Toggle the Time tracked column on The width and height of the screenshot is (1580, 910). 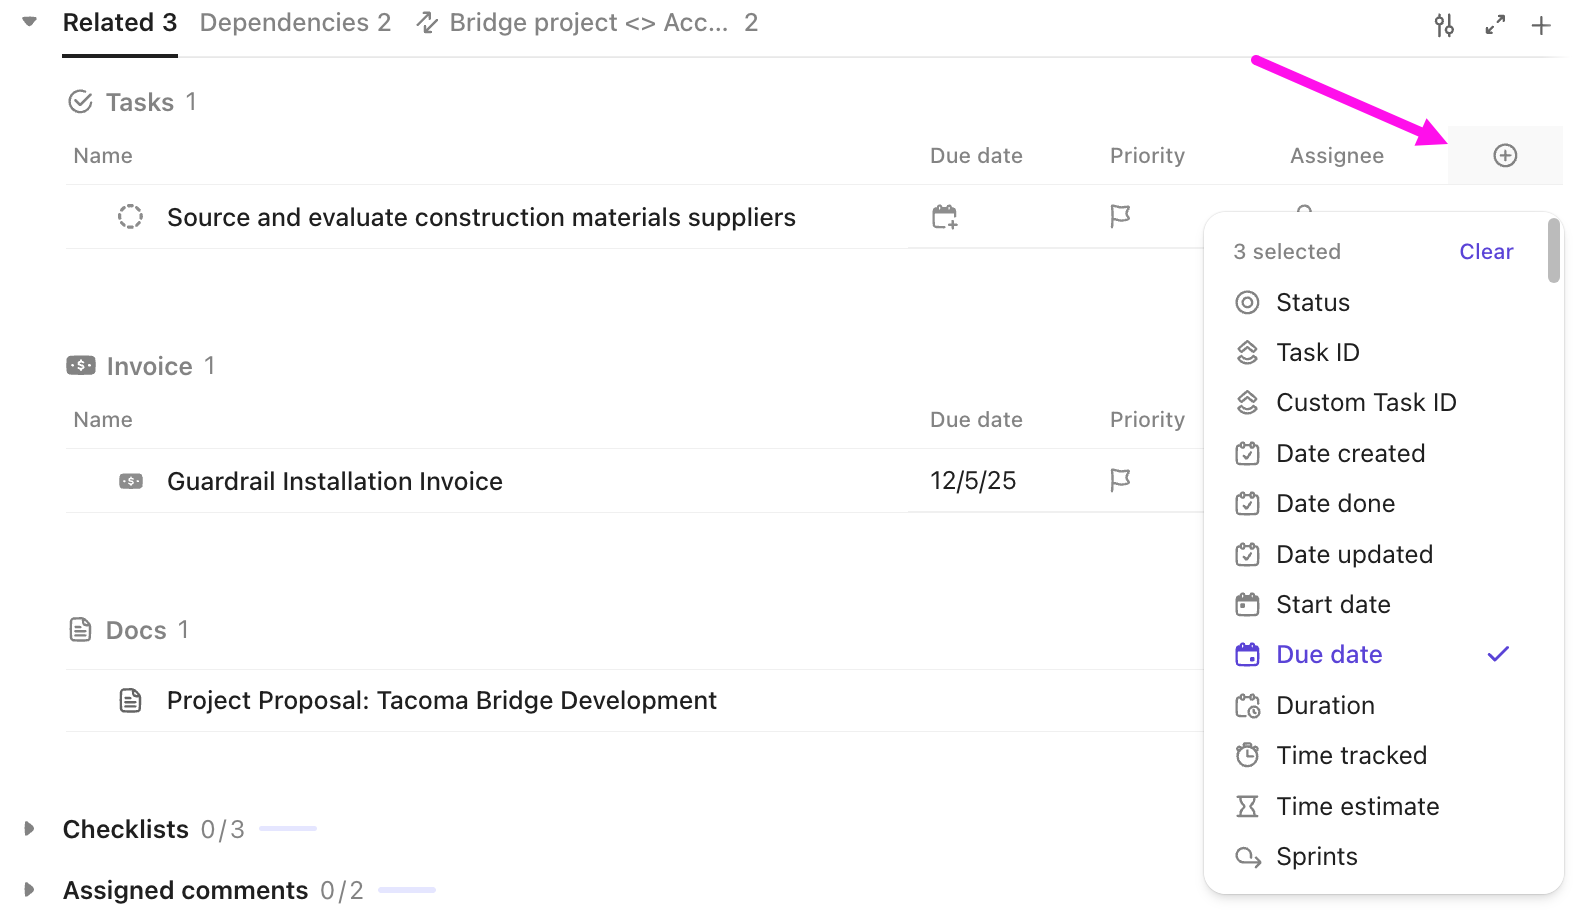click(x=1350, y=756)
